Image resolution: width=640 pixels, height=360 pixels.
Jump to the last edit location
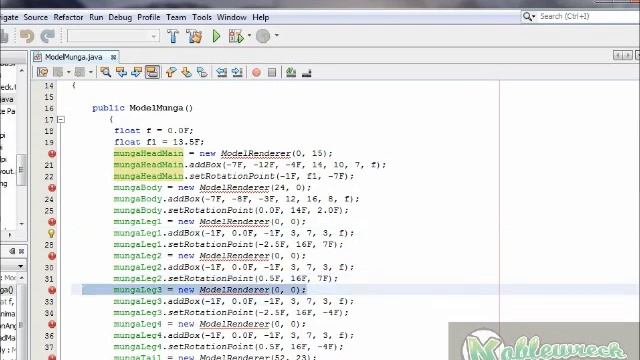click(42, 72)
